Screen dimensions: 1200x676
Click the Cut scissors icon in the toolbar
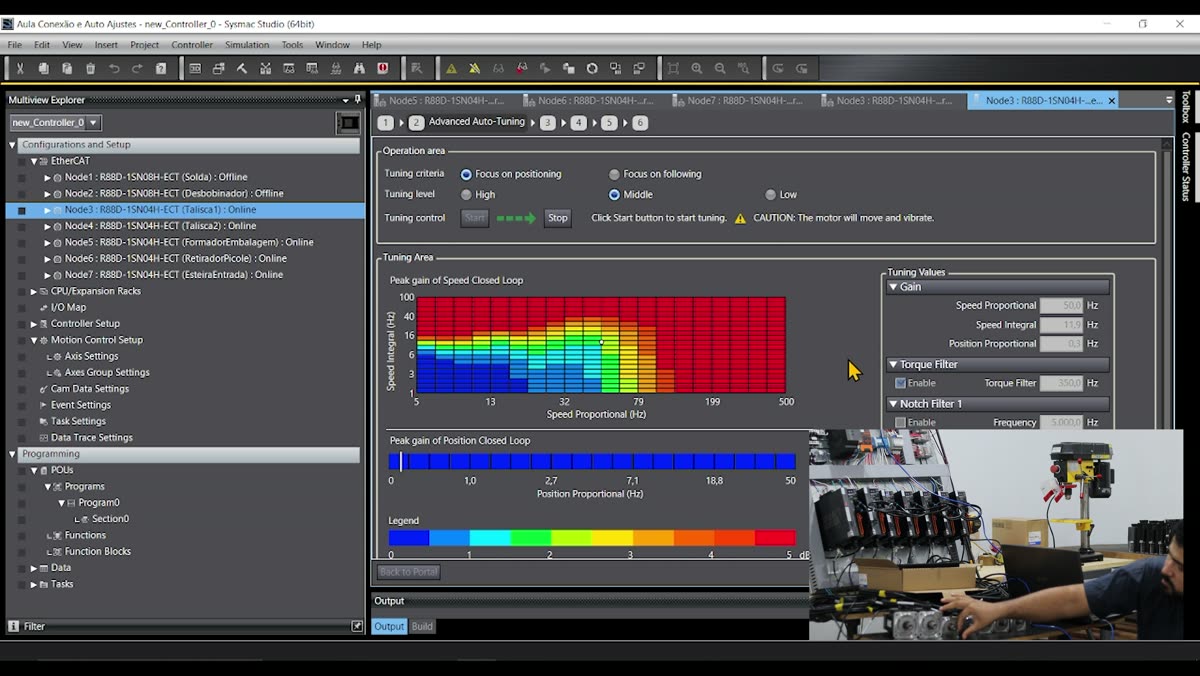pyautogui.click(x=20, y=68)
